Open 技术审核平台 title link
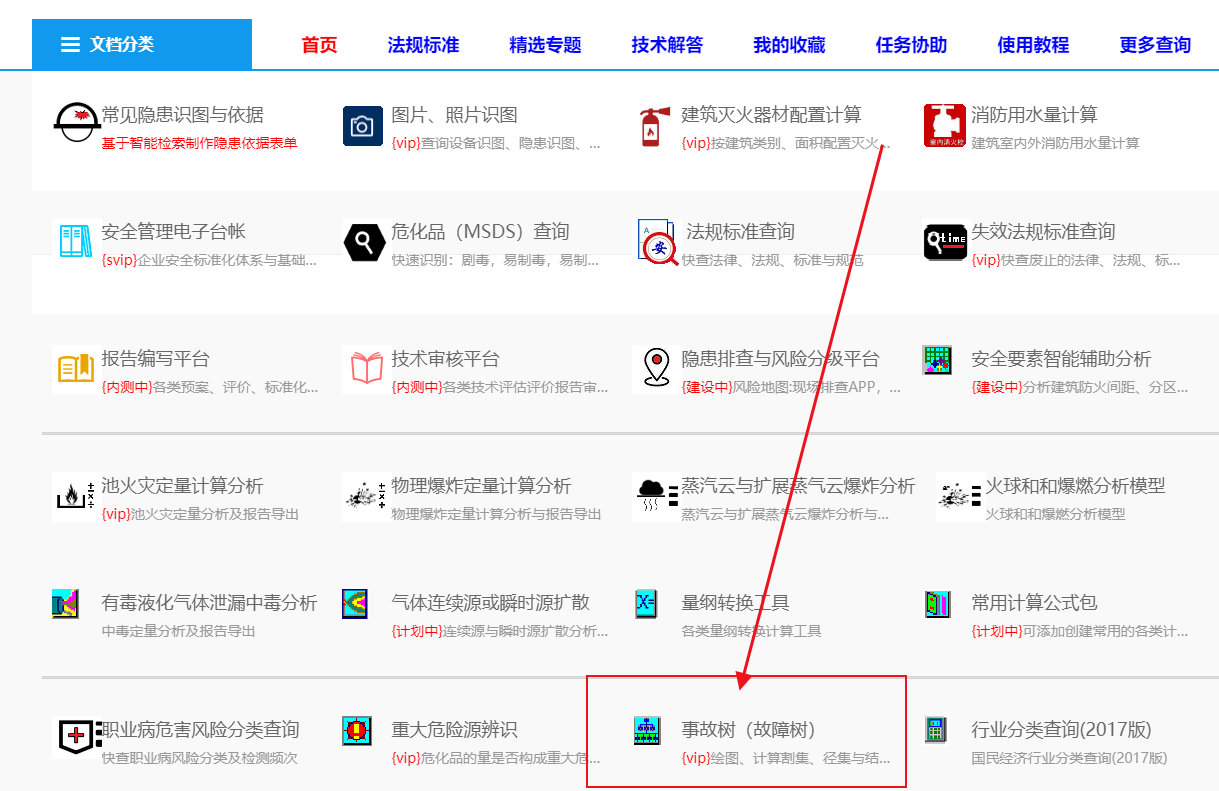Screen dimensions: 1219x791 445,358
